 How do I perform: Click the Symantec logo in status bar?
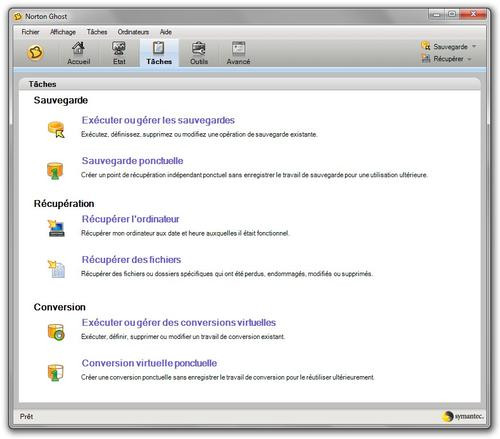(463, 416)
